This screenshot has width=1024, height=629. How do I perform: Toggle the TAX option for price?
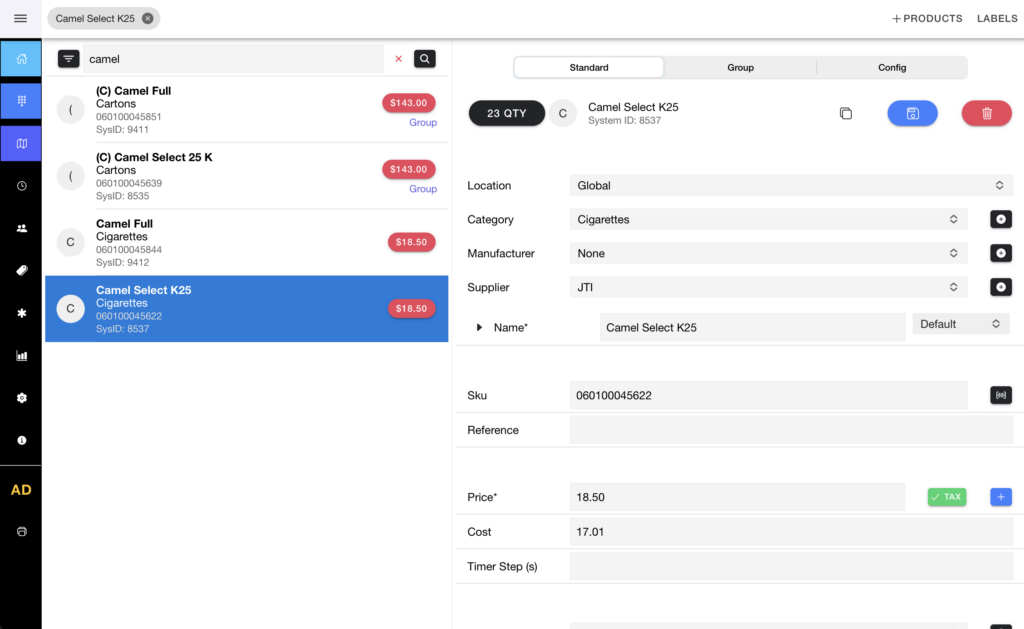947,497
